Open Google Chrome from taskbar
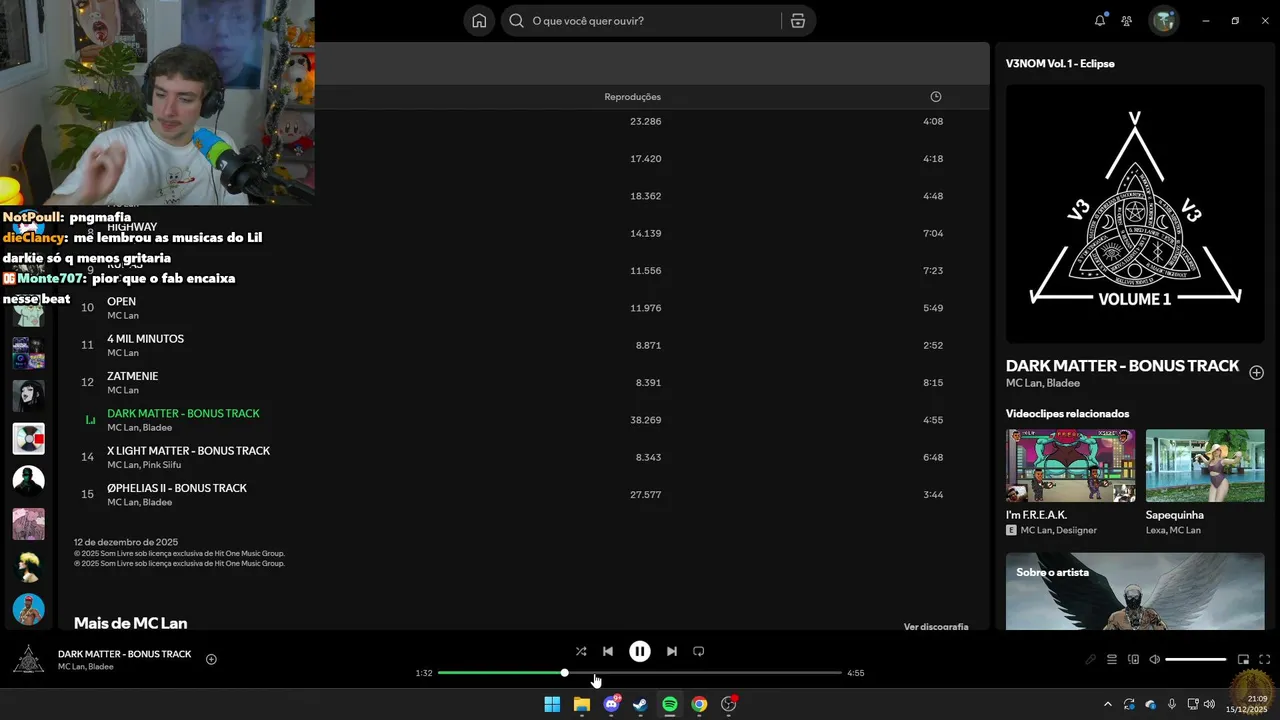The image size is (1280, 720). pos(699,704)
